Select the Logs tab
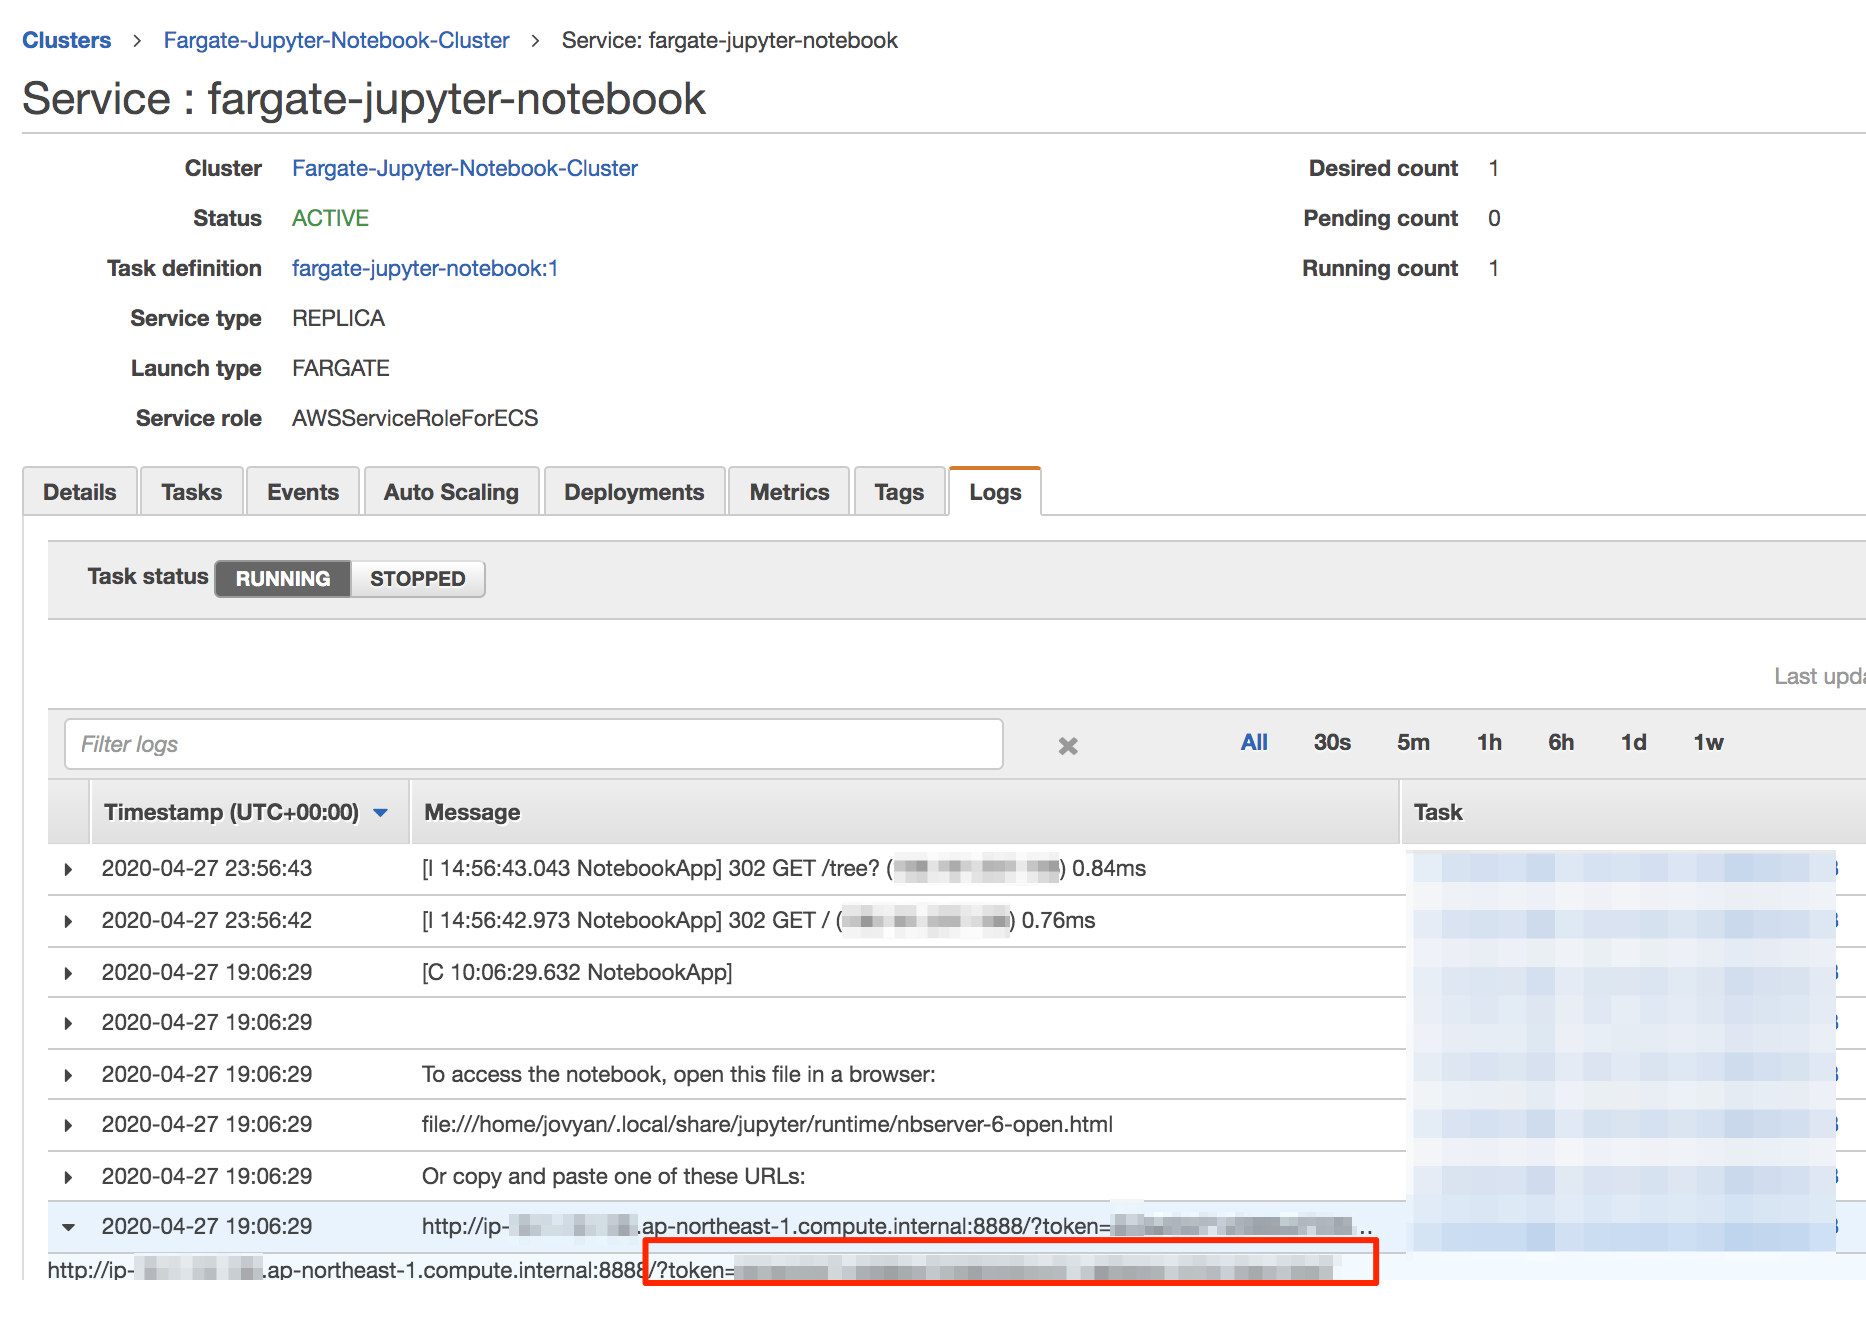Viewport: 1866px width, 1328px height. point(995,492)
